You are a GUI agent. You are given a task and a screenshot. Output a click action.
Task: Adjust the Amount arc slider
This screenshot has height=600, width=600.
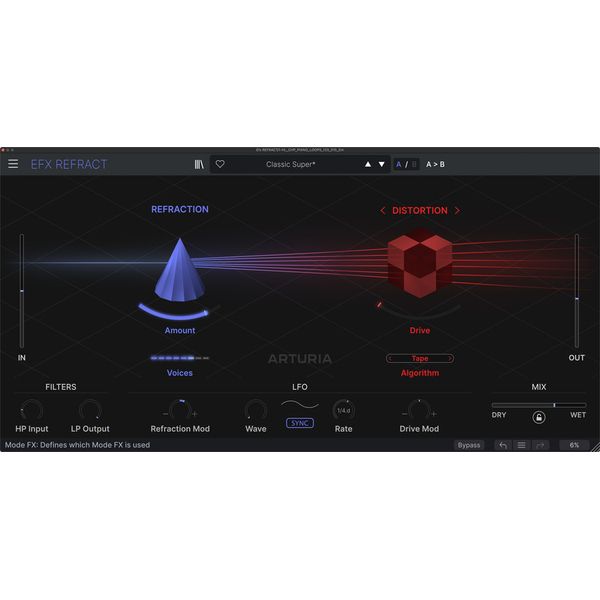pyautogui.click(x=177, y=312)
